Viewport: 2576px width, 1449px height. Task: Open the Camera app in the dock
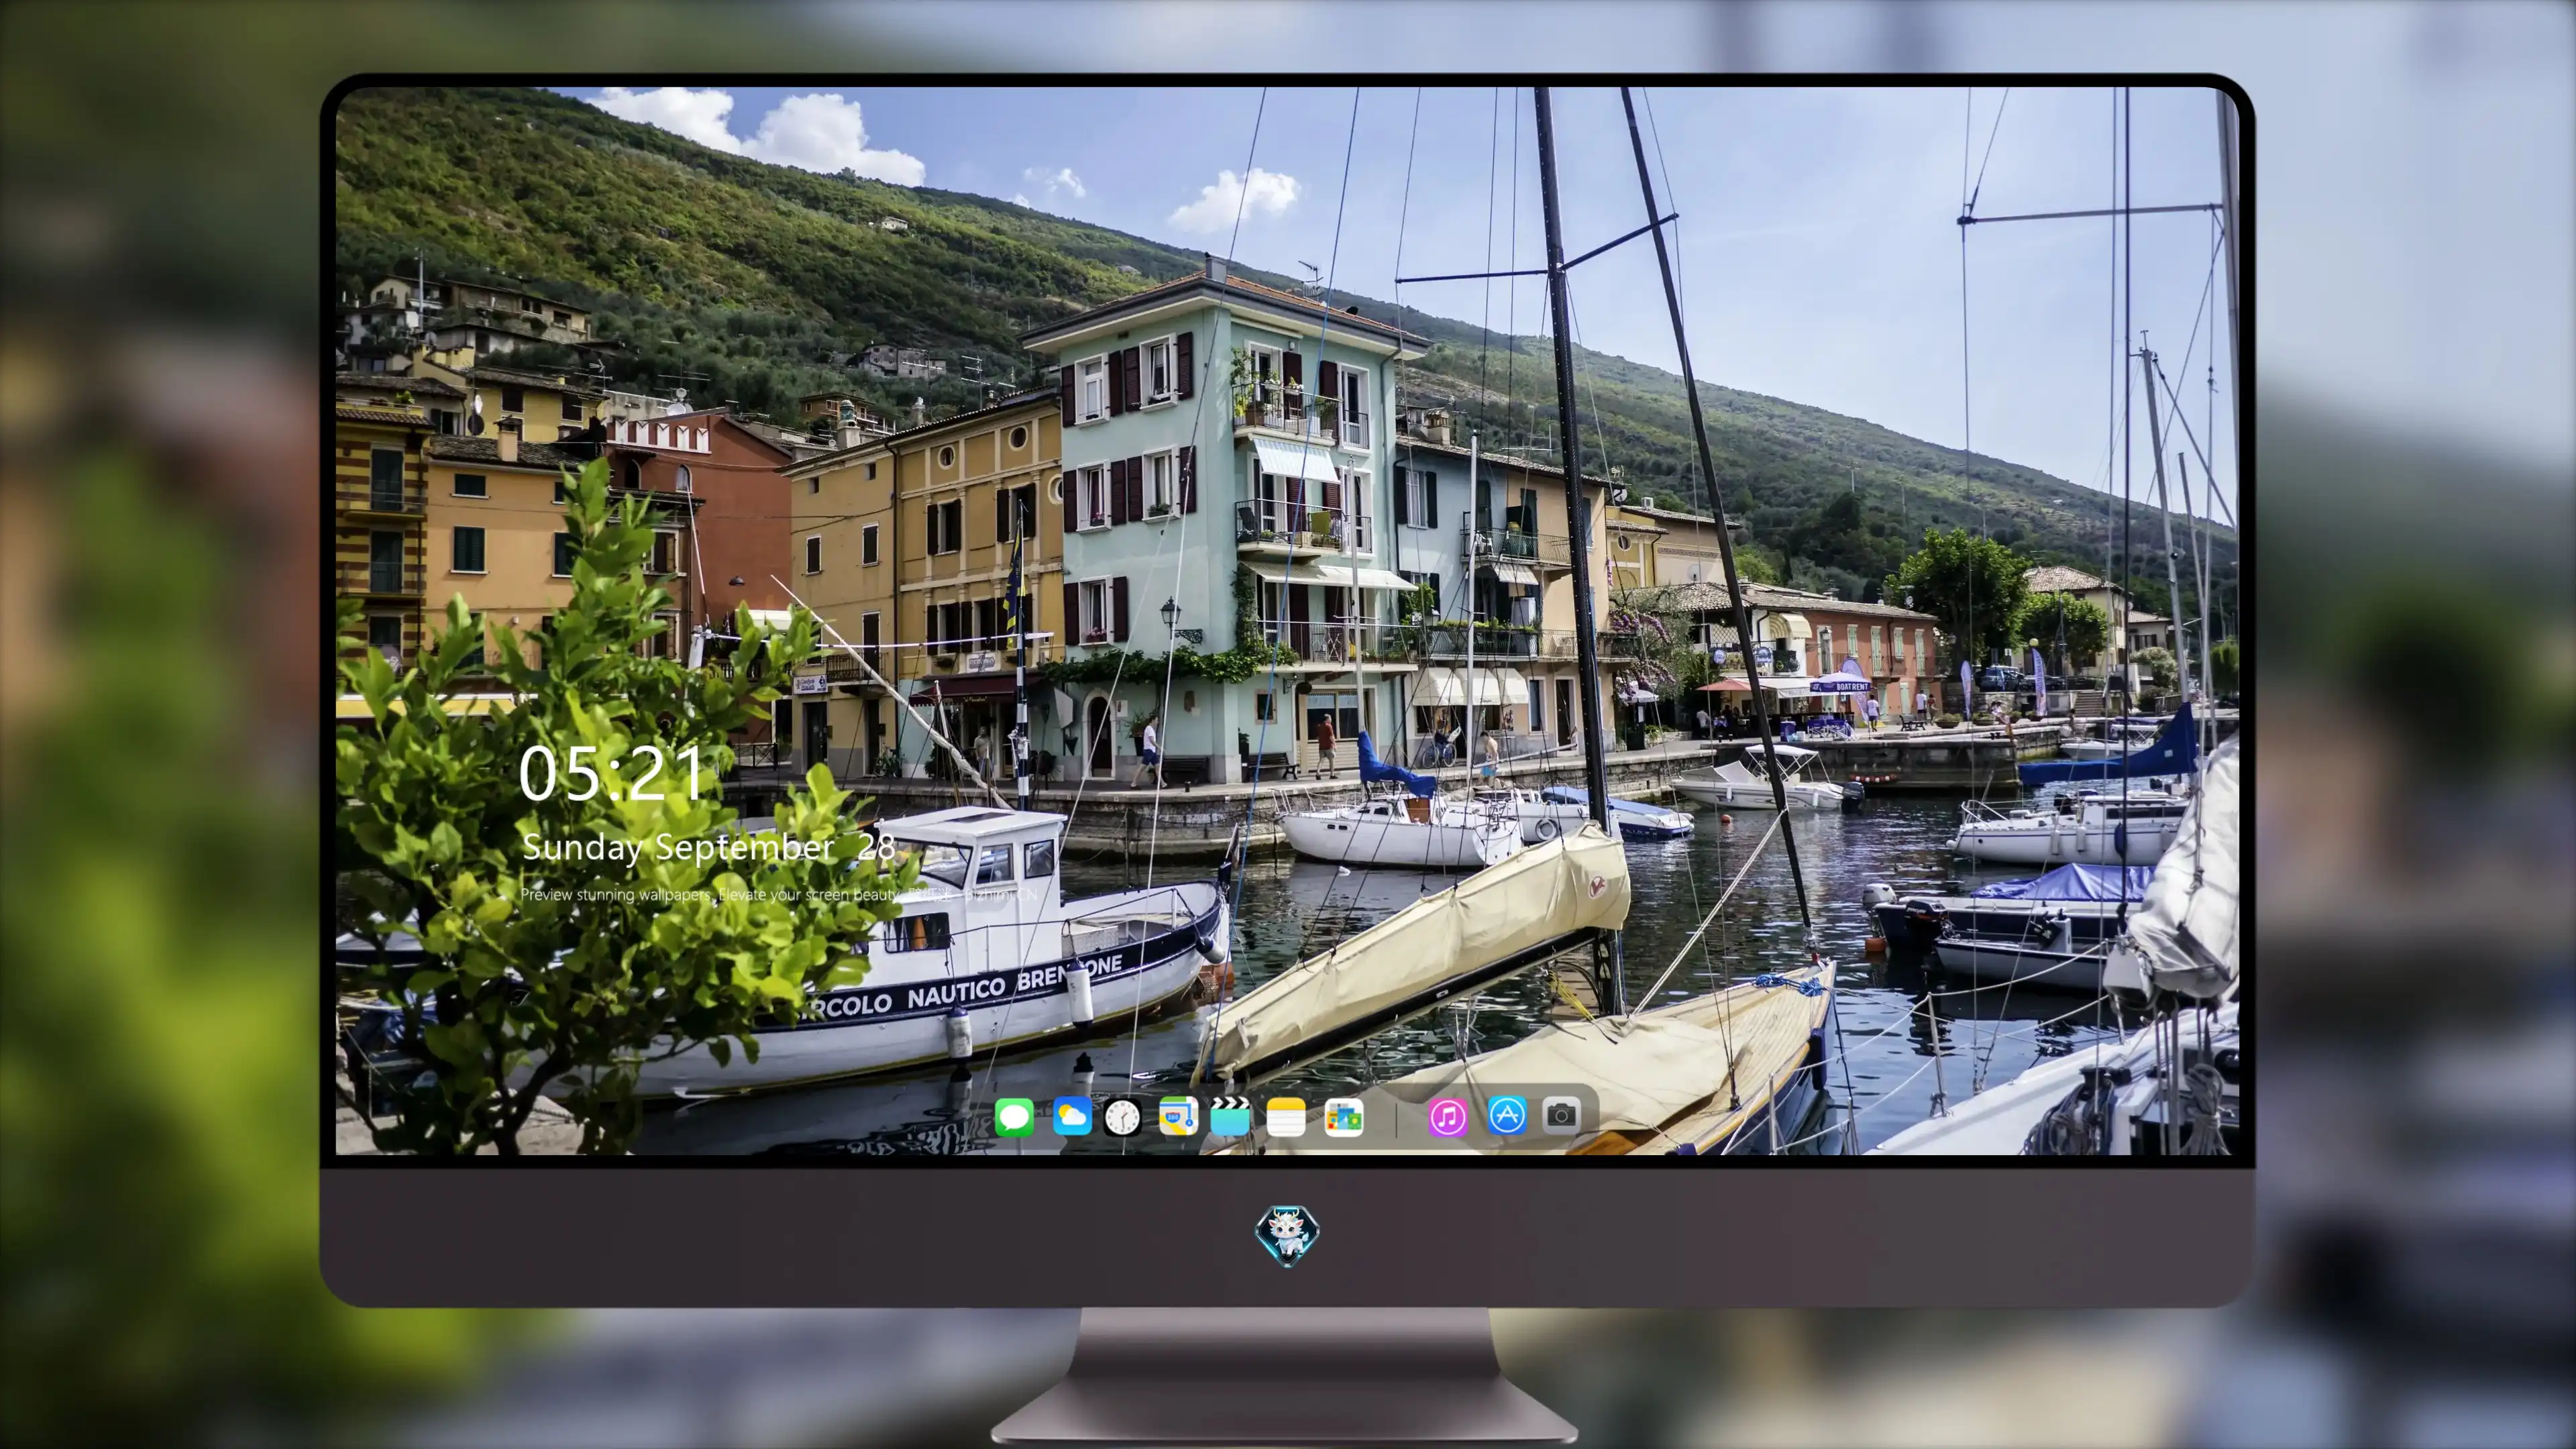[x=1561, y=1115]
